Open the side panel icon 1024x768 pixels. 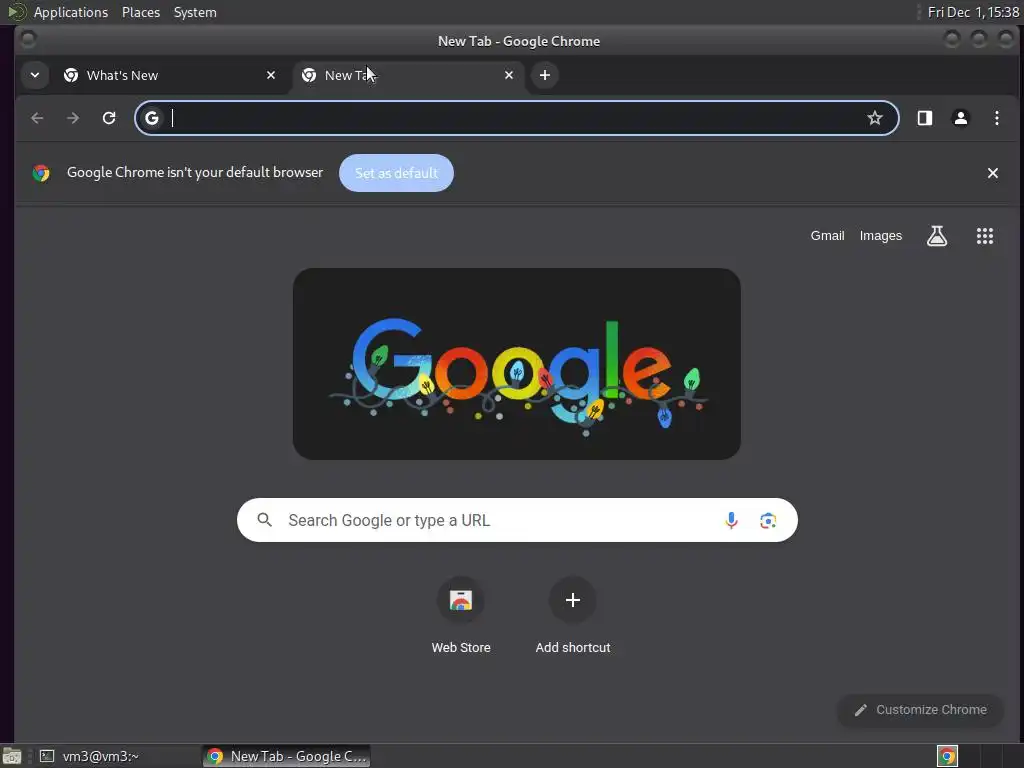[x=925, y=118]
